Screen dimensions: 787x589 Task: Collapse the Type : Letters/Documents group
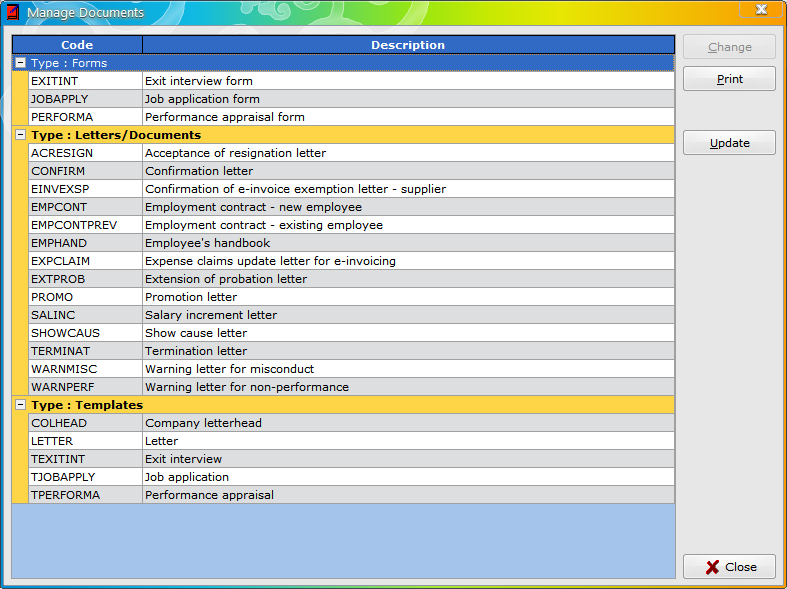coord(20,135)
